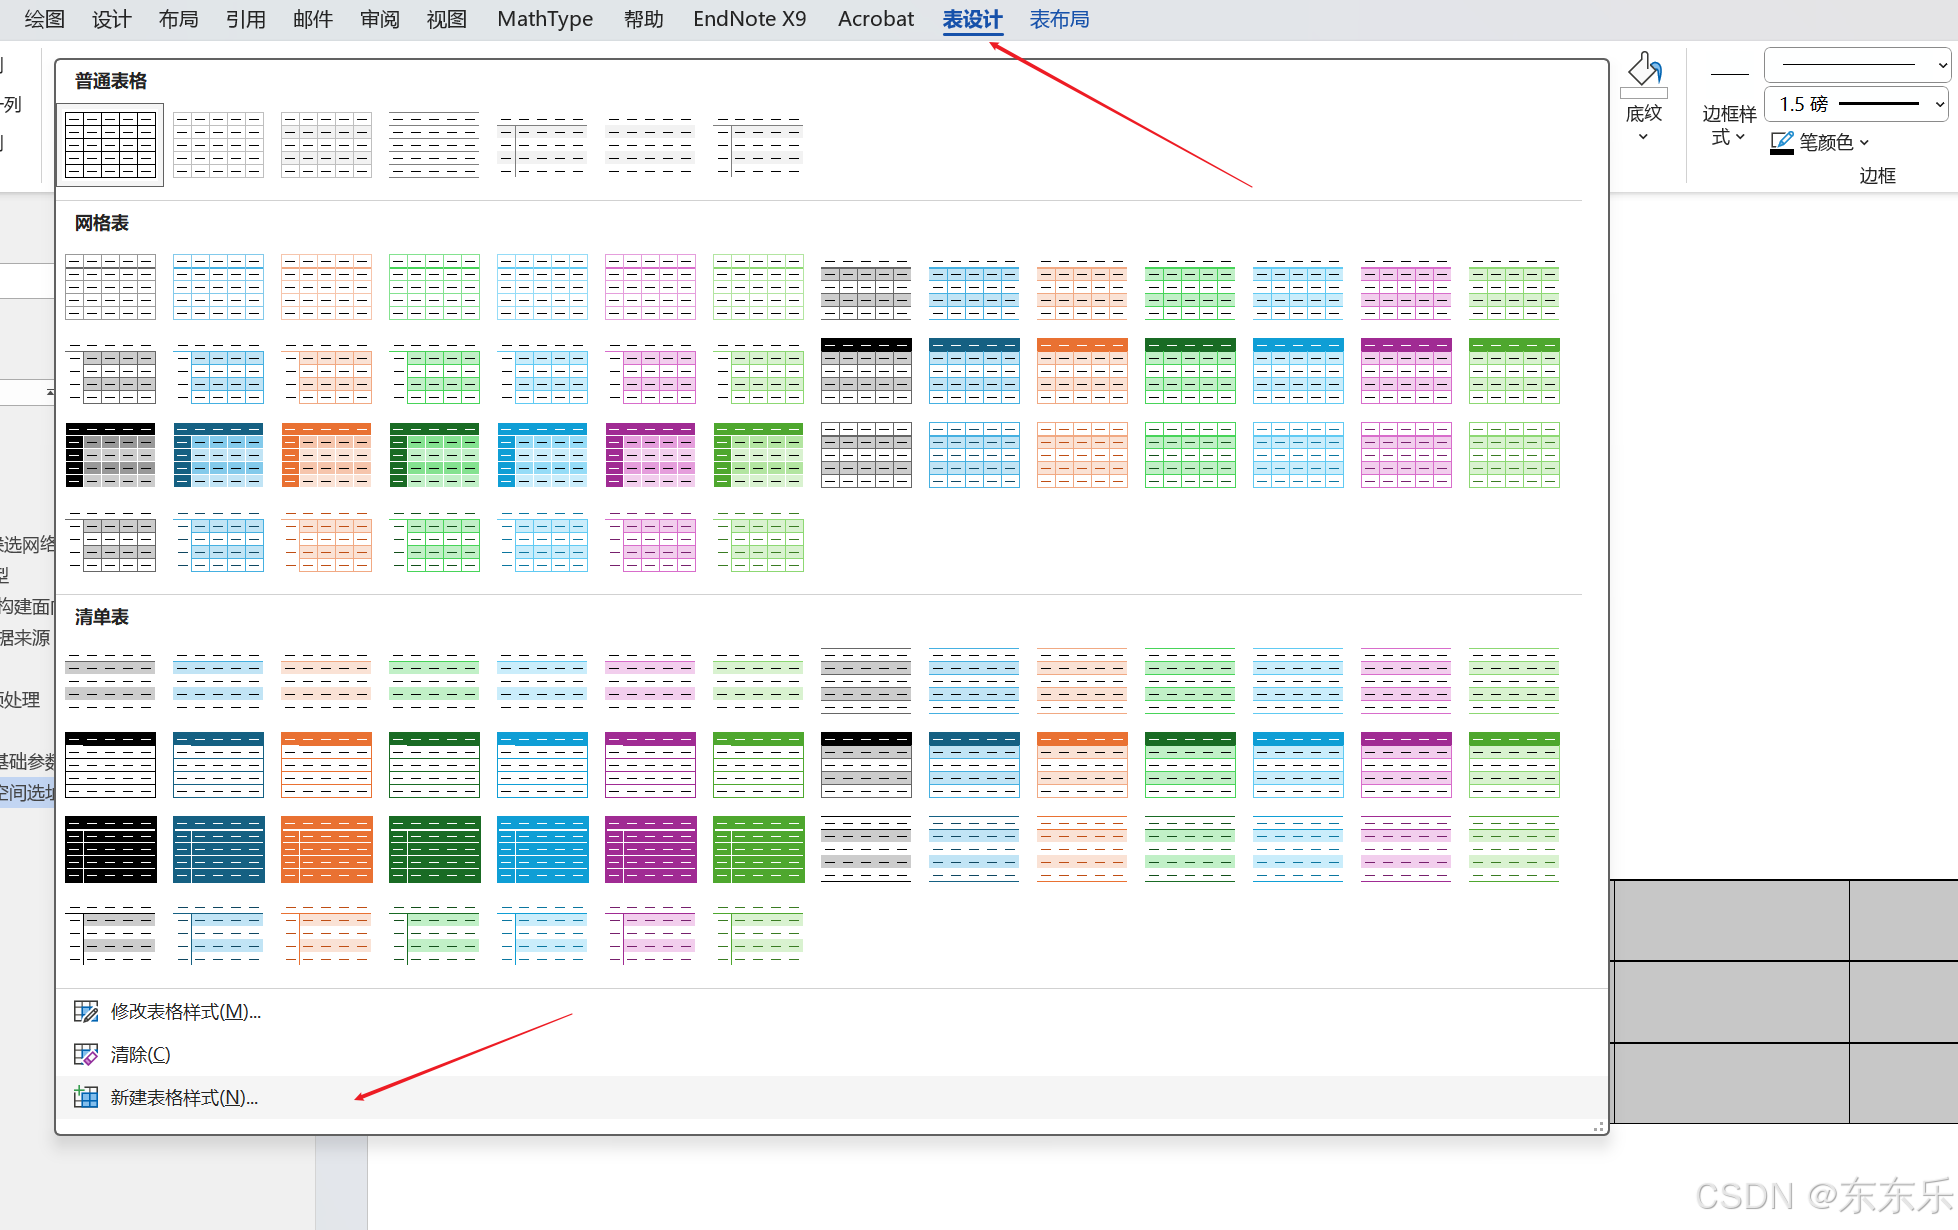Click the New Table Style icon

click(86, 1098)
